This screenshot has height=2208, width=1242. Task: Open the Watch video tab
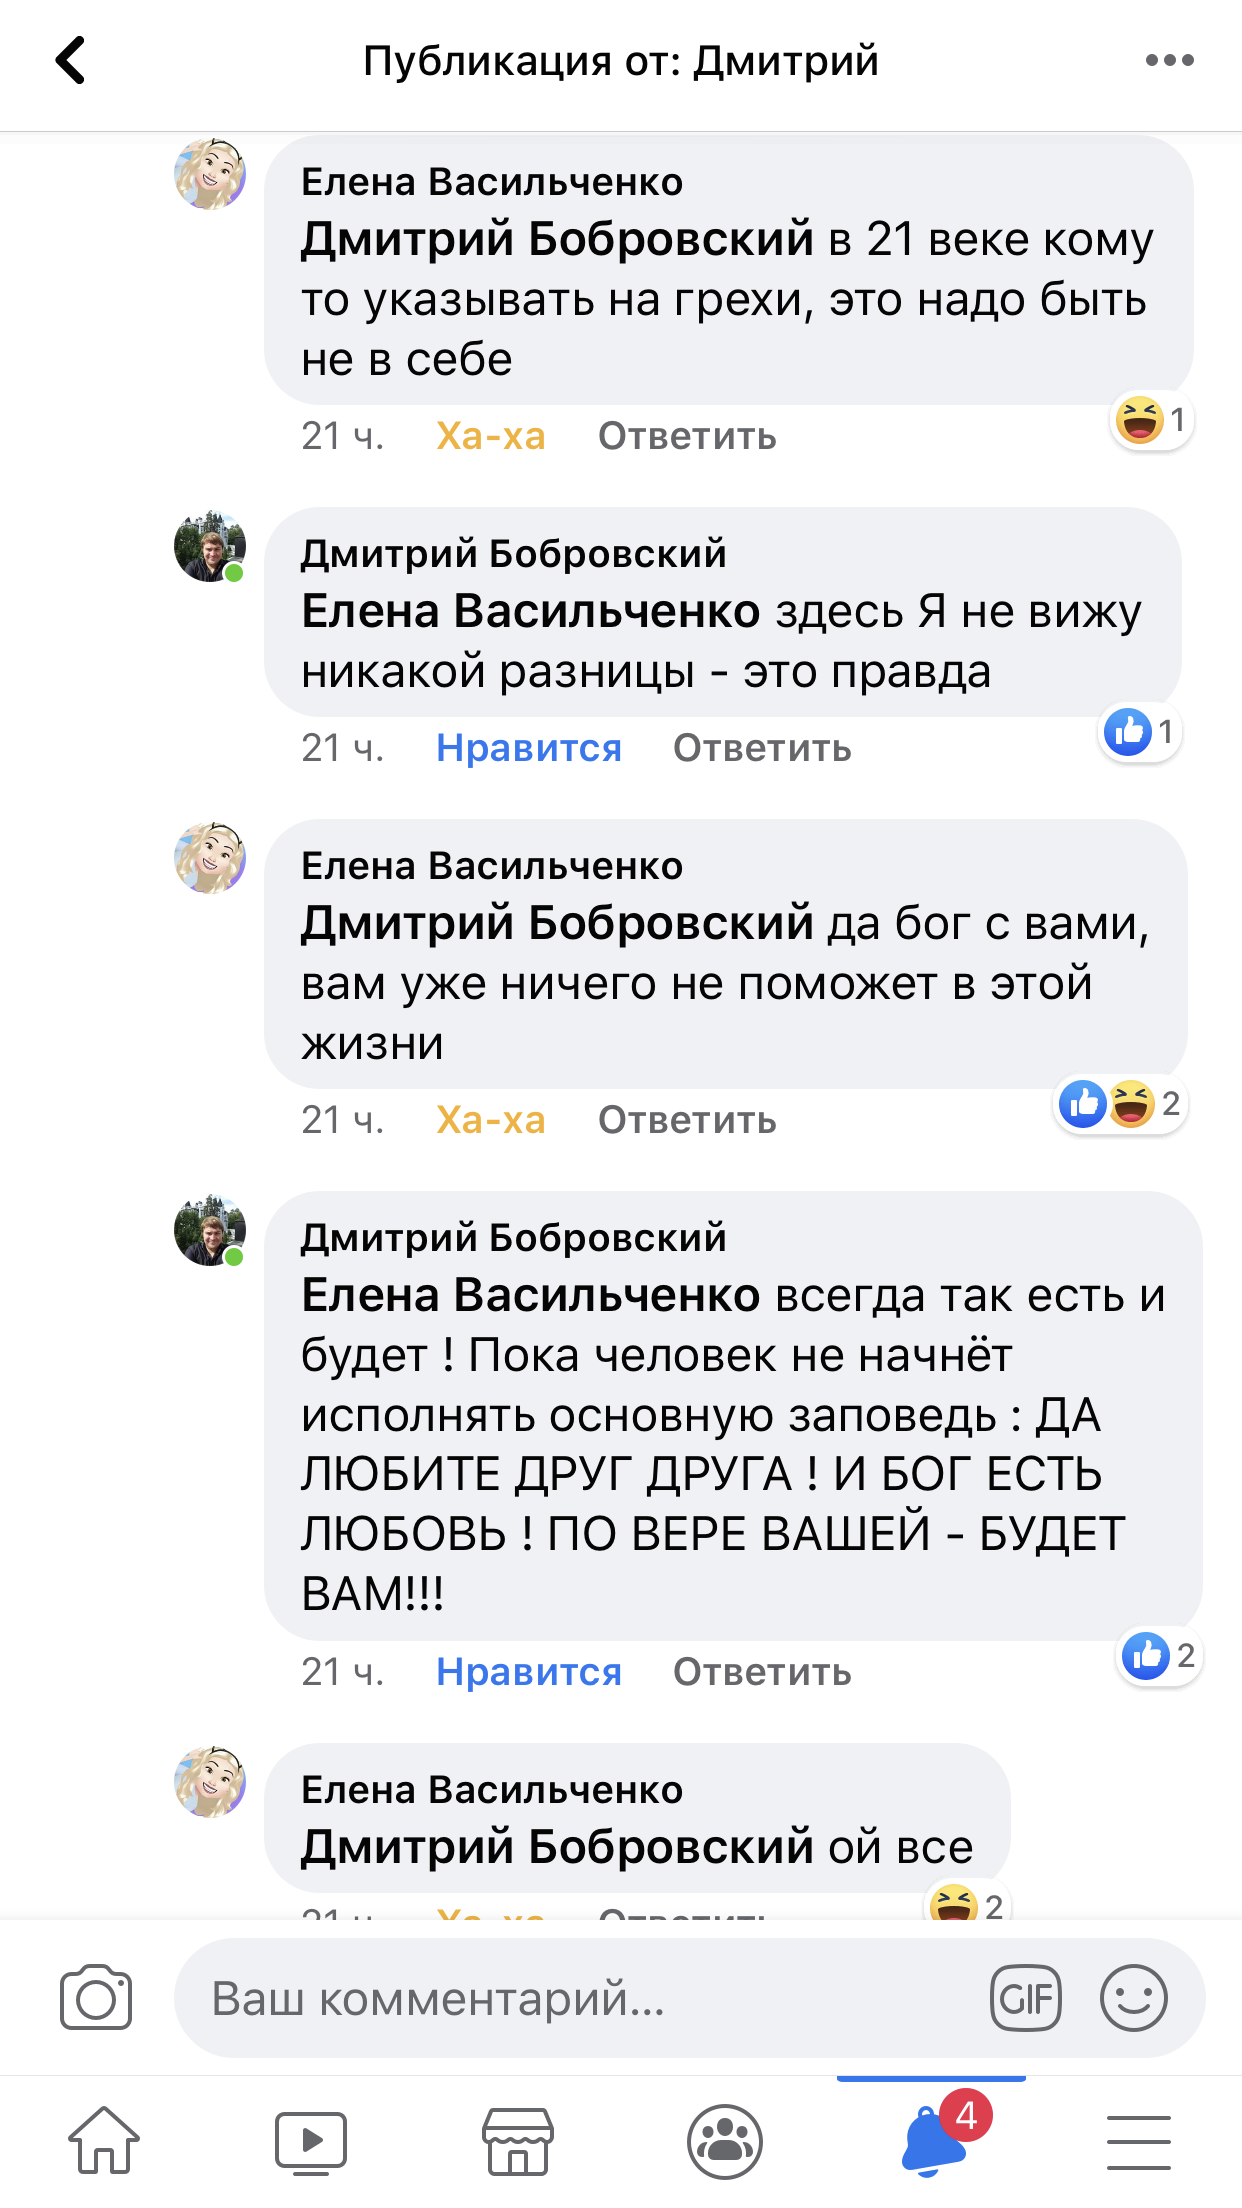(311, 2141)
